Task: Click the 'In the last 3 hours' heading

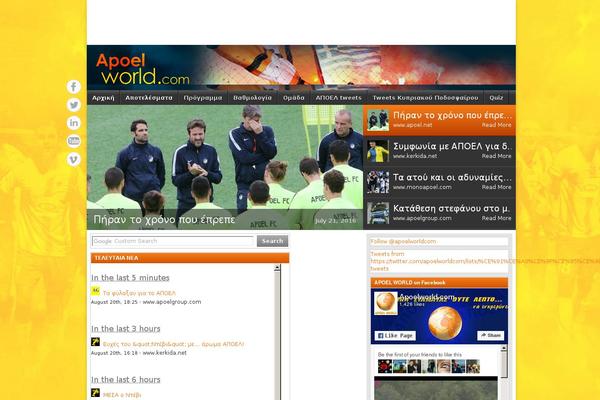Action: click(126, 329)
